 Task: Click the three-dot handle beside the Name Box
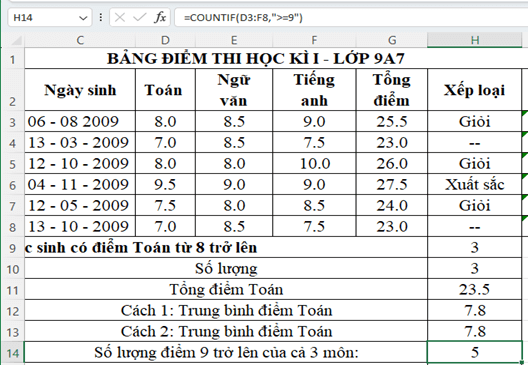coord(100,17)
